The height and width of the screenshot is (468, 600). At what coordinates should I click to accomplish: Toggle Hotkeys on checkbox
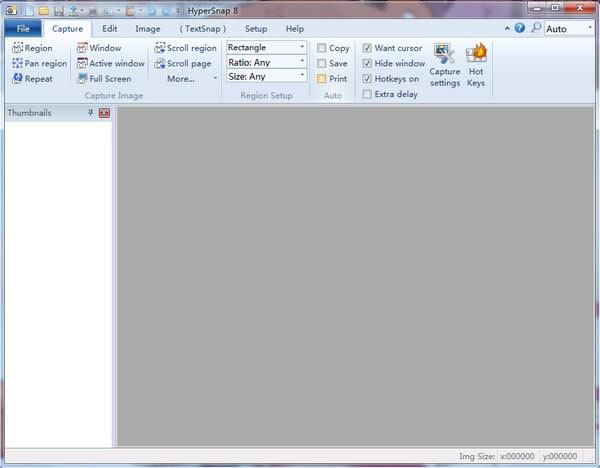coord(391,79)
